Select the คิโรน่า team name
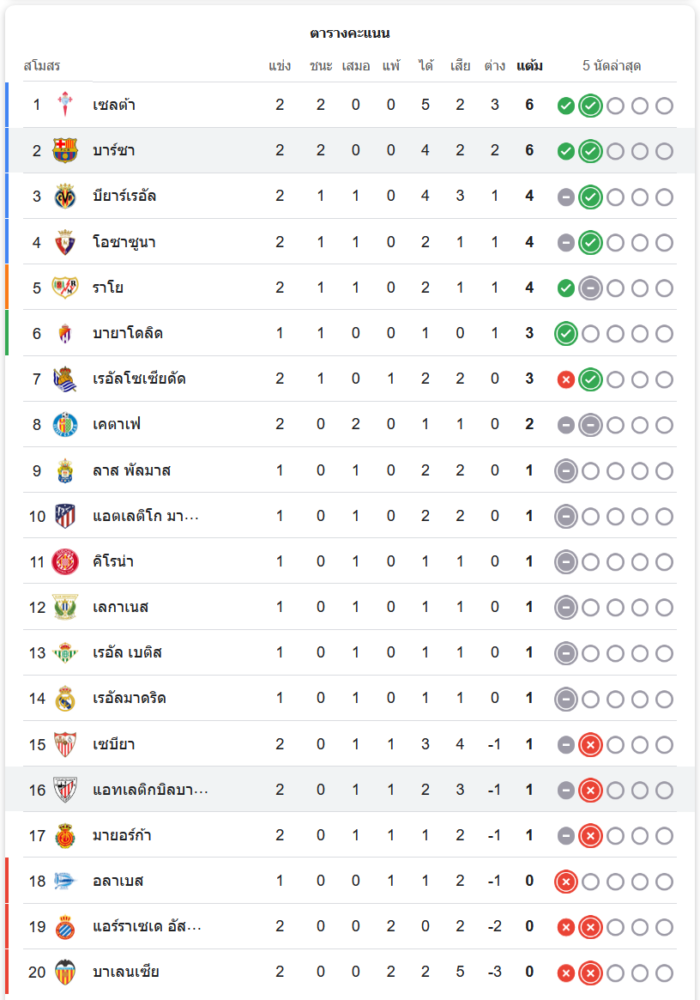The height and width of the screenshot is (1000, 700). pos(113,562)
